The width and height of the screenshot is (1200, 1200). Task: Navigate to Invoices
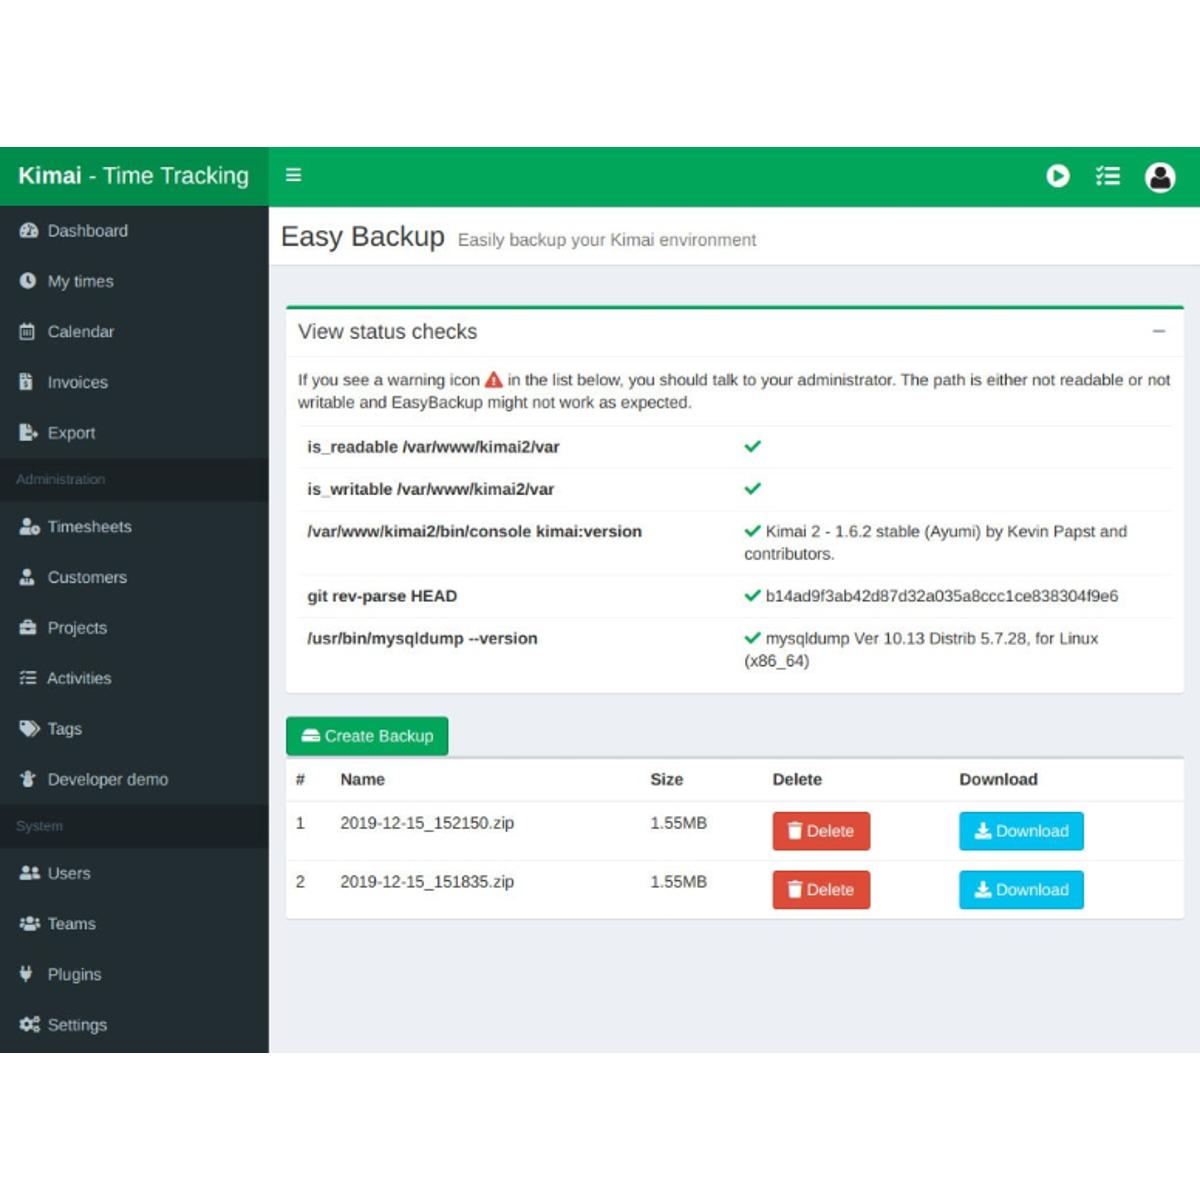pyautogui.click(x=134, y=382)
